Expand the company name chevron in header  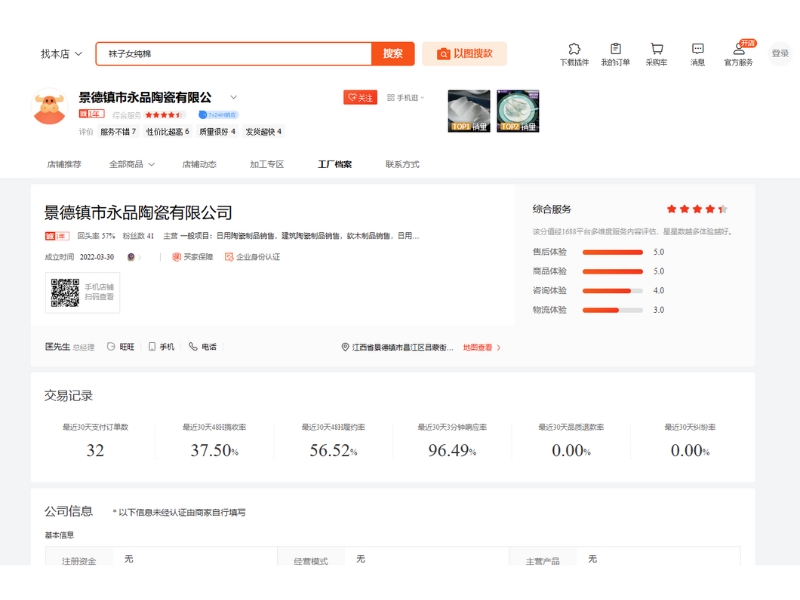[234, 98]
